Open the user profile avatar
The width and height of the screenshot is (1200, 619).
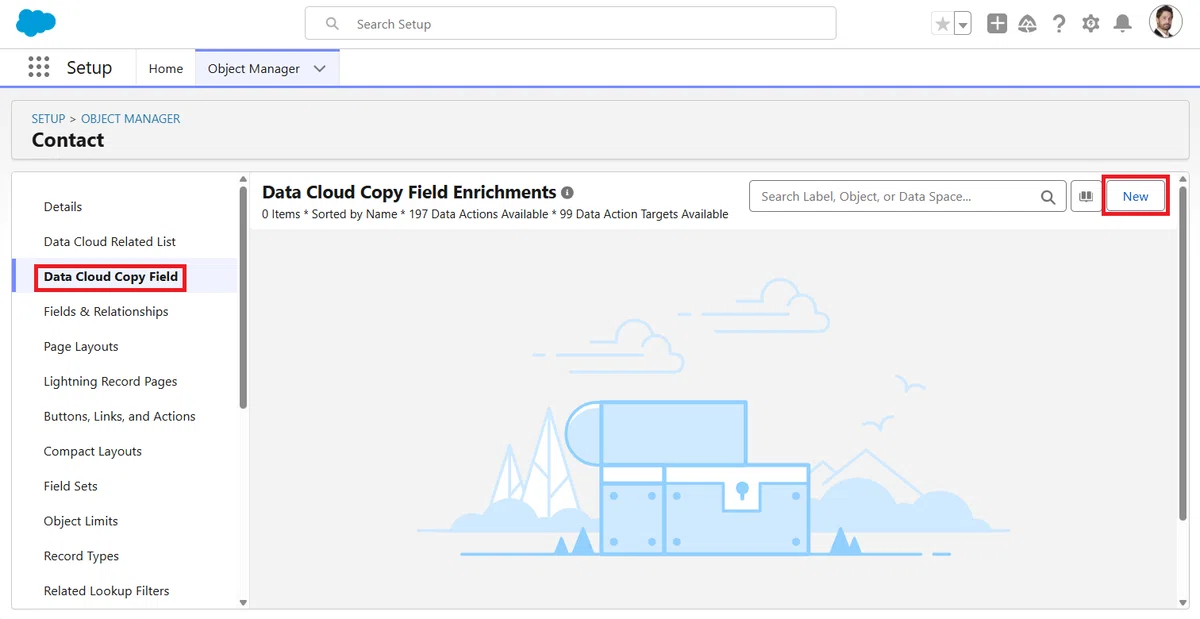tap(1165, 22)
